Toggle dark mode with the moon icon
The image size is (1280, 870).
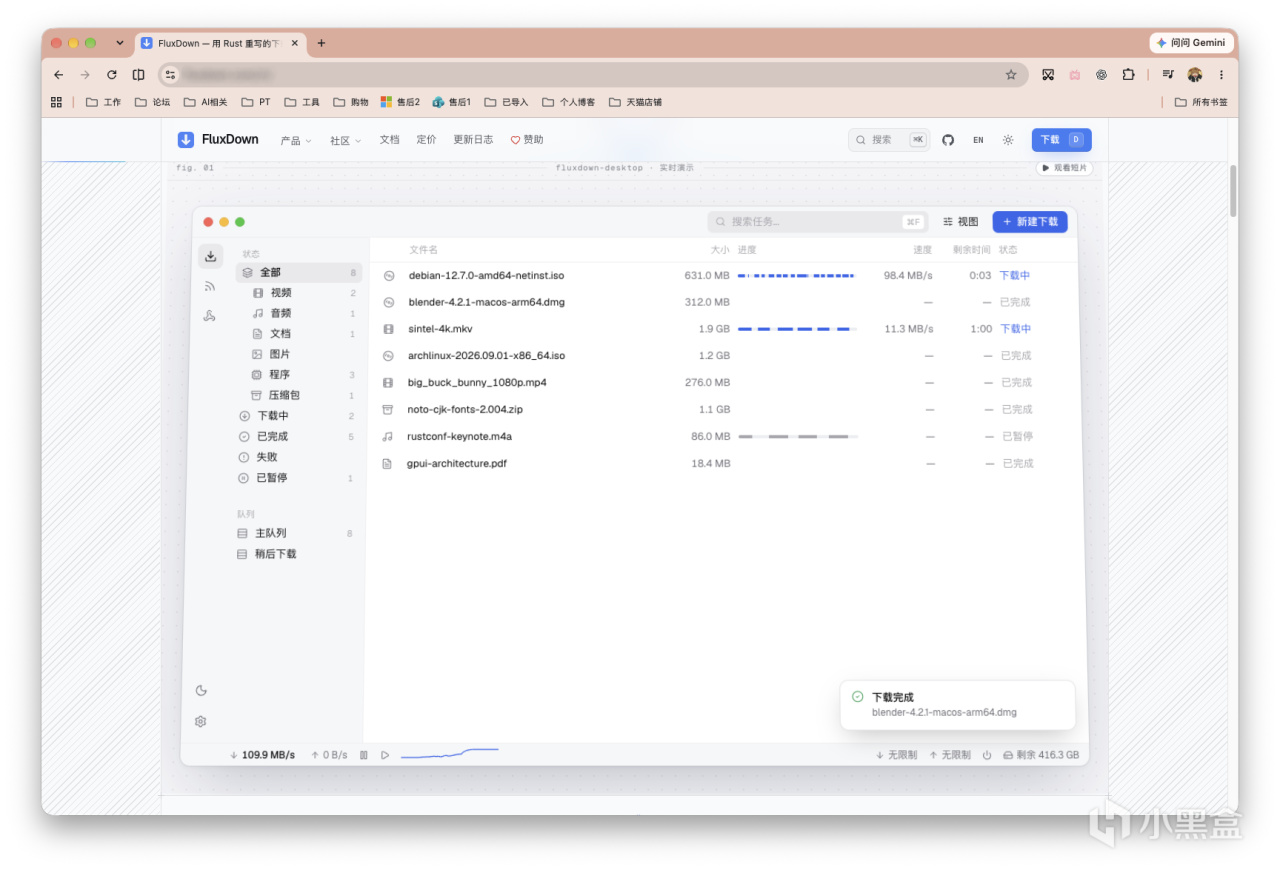tap(201, 690)
